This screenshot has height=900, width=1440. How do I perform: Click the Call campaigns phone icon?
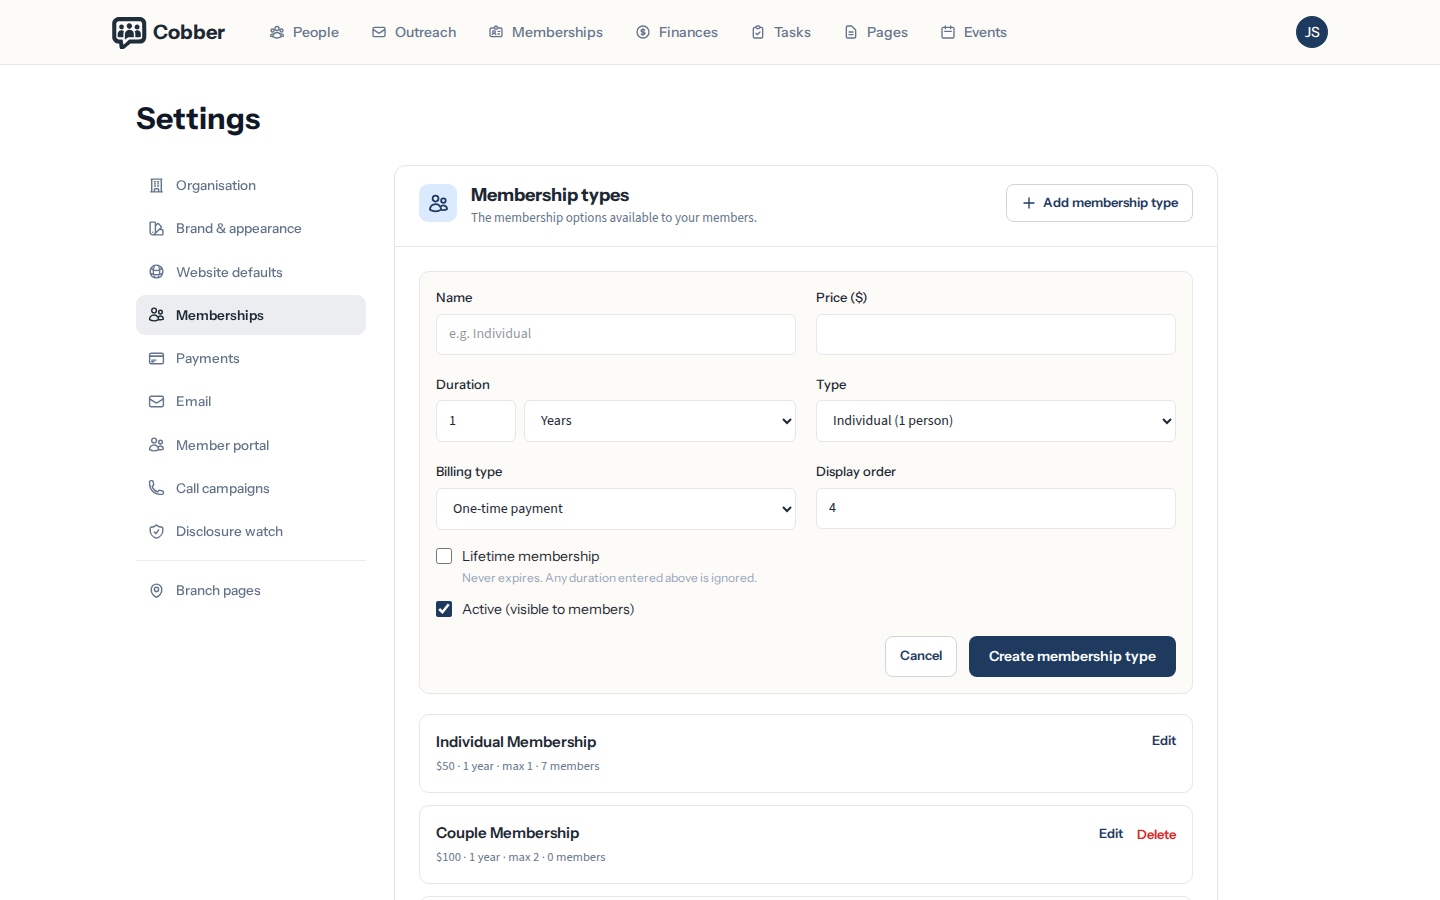pyautogui.click(x=156, y=488)
